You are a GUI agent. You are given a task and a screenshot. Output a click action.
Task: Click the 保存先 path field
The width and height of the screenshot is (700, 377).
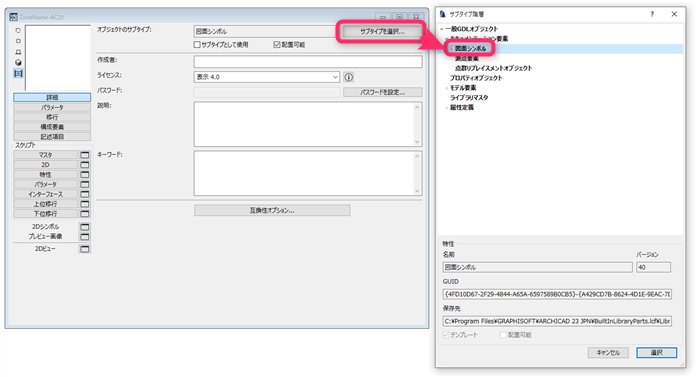click(557, 321)
